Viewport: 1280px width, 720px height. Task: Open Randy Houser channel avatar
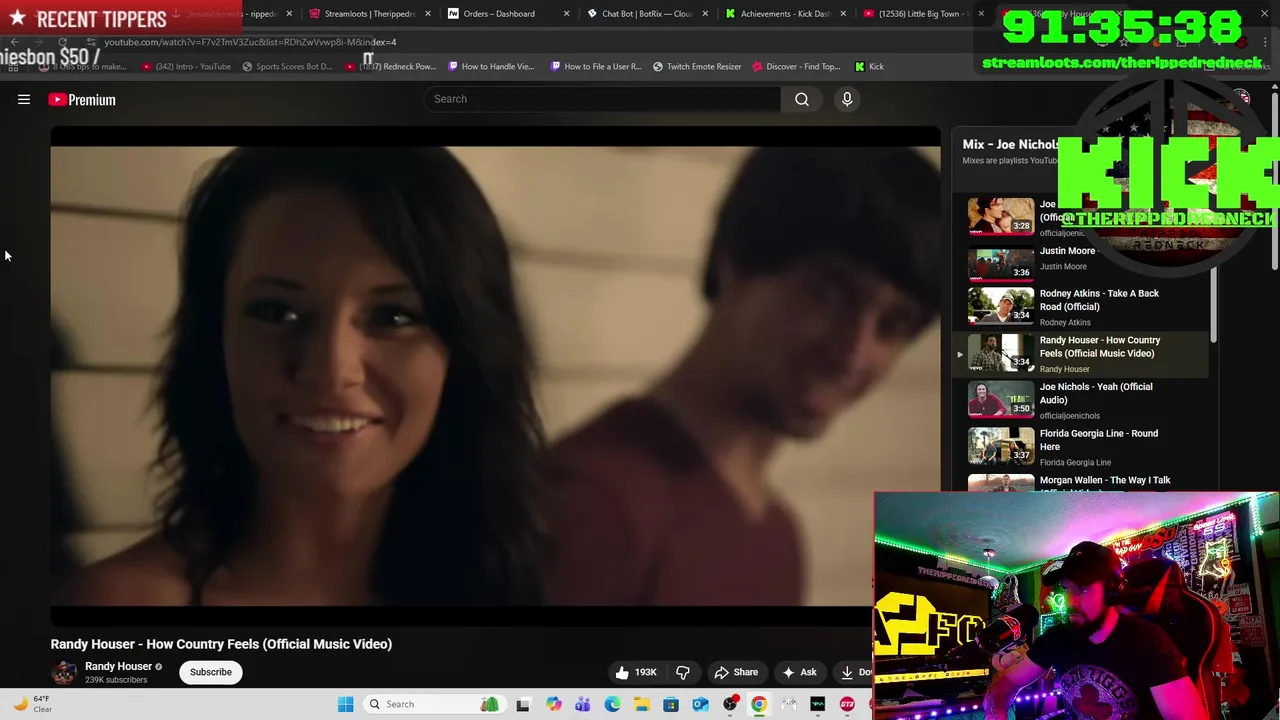(x=64, y=672)
